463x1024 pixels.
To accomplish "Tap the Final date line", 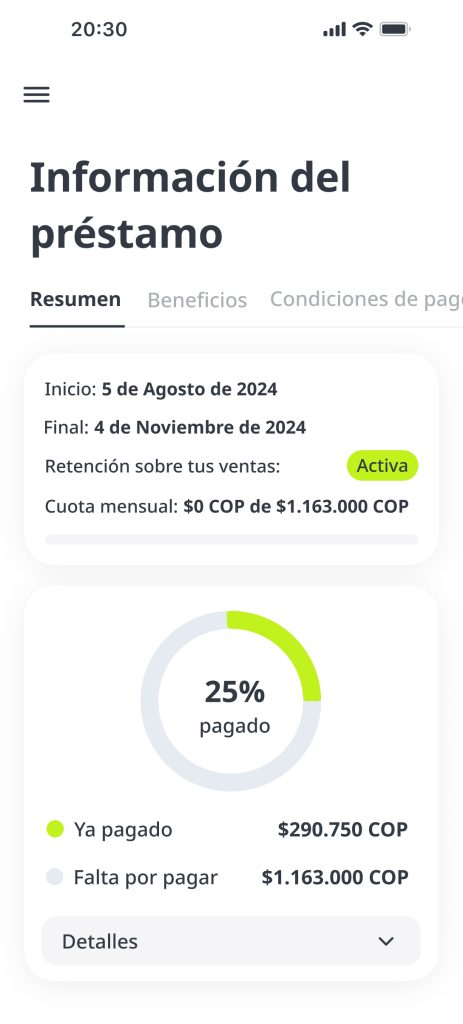I will pos(175,428).
